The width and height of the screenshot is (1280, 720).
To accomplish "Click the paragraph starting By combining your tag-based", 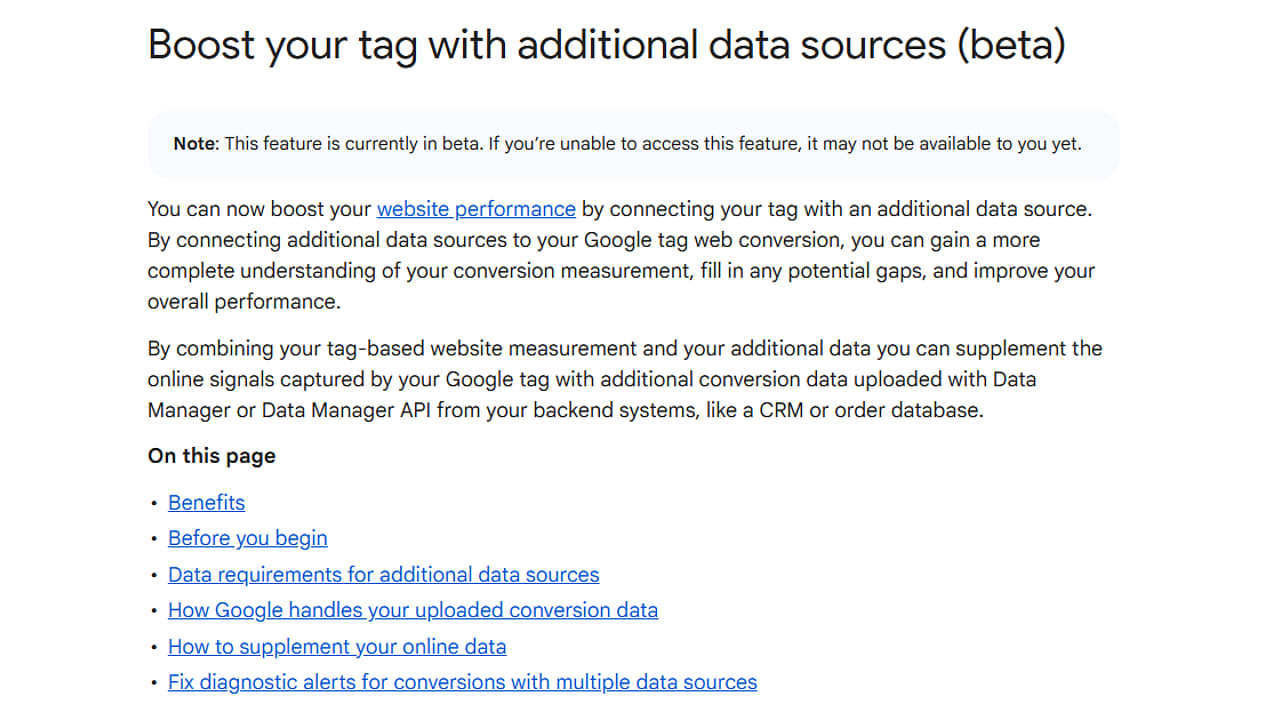I will click(625, 379).
